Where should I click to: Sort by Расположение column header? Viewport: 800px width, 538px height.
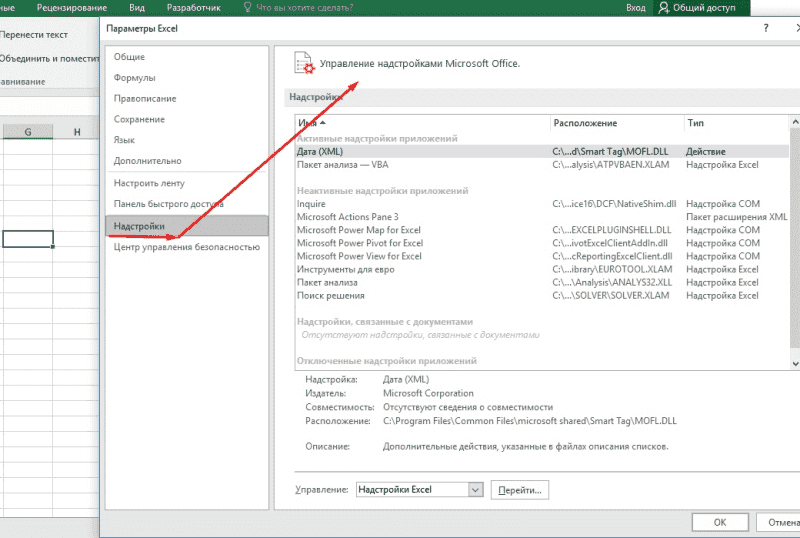[616, 123]
